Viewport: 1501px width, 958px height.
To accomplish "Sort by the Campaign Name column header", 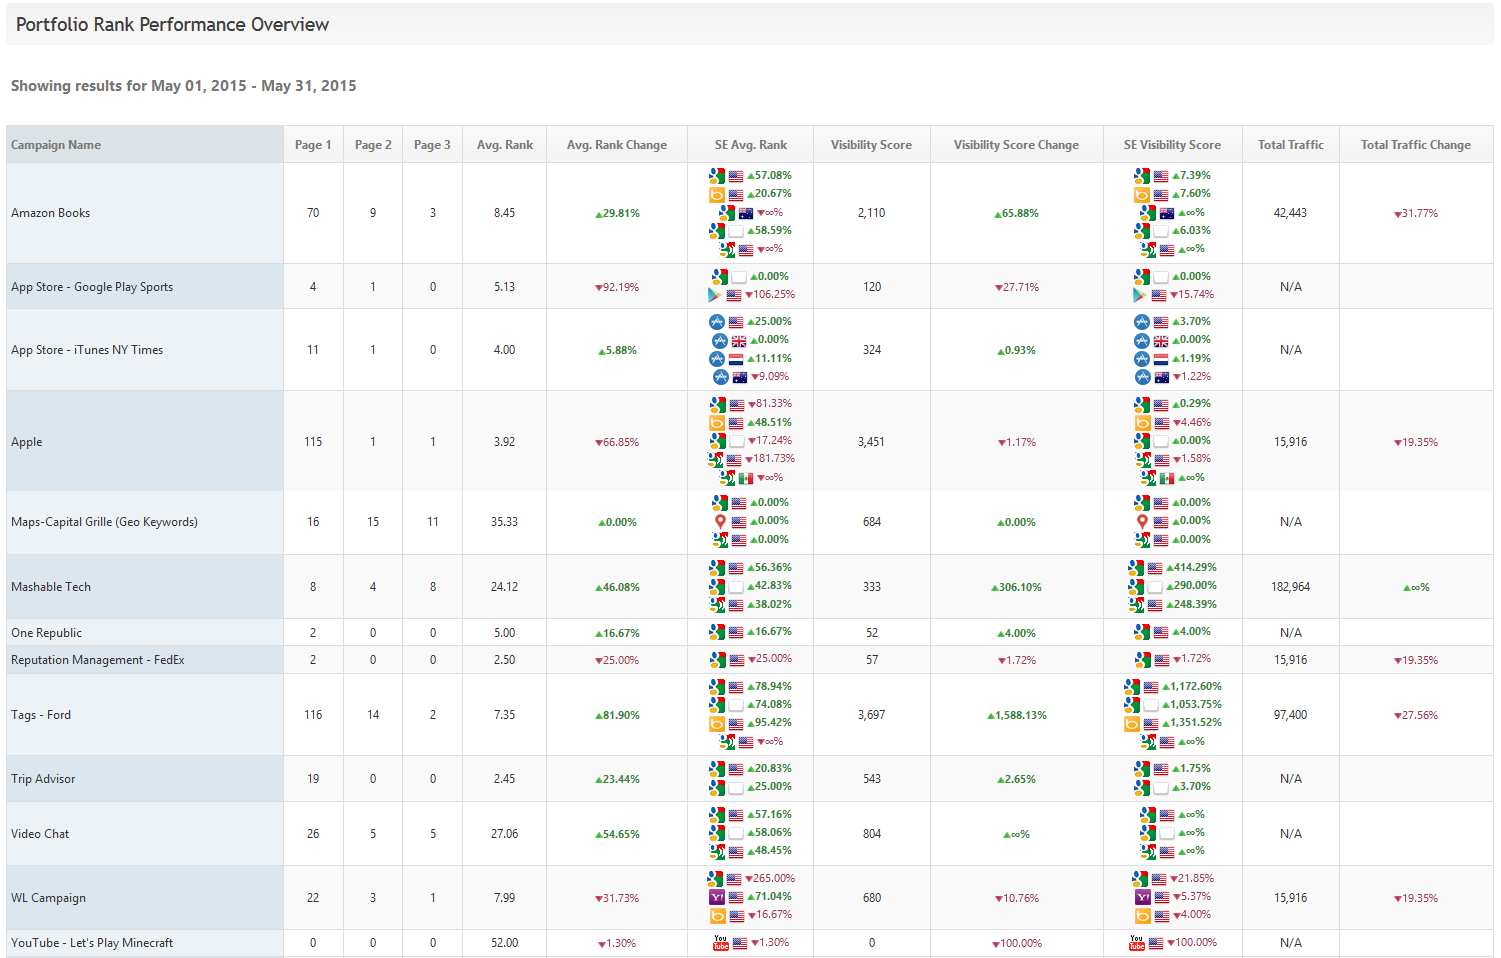I will [x=56, y=145].
